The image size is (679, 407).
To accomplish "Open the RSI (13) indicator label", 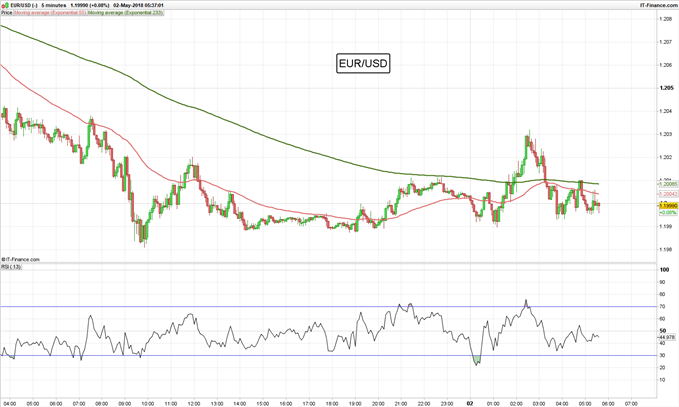I will click(x=11, y=267).
